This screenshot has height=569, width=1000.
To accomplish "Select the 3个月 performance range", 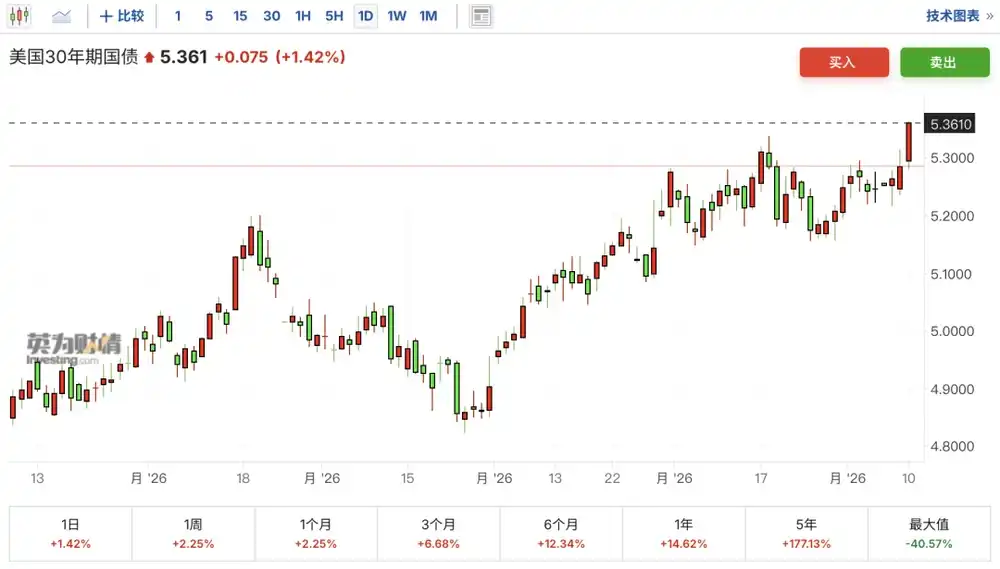I will click(x=438, y=534).
